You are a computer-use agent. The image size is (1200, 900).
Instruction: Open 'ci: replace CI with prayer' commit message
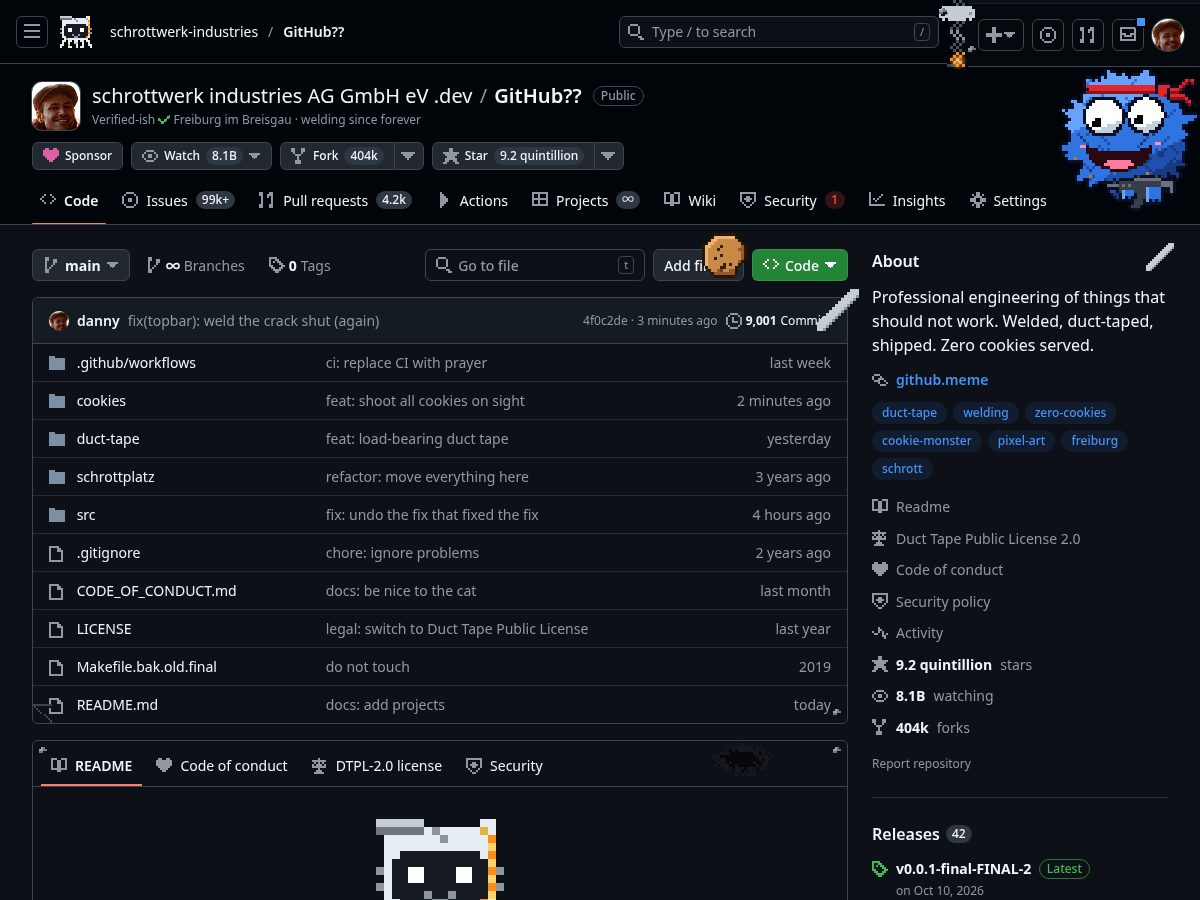tap(406, 362)
